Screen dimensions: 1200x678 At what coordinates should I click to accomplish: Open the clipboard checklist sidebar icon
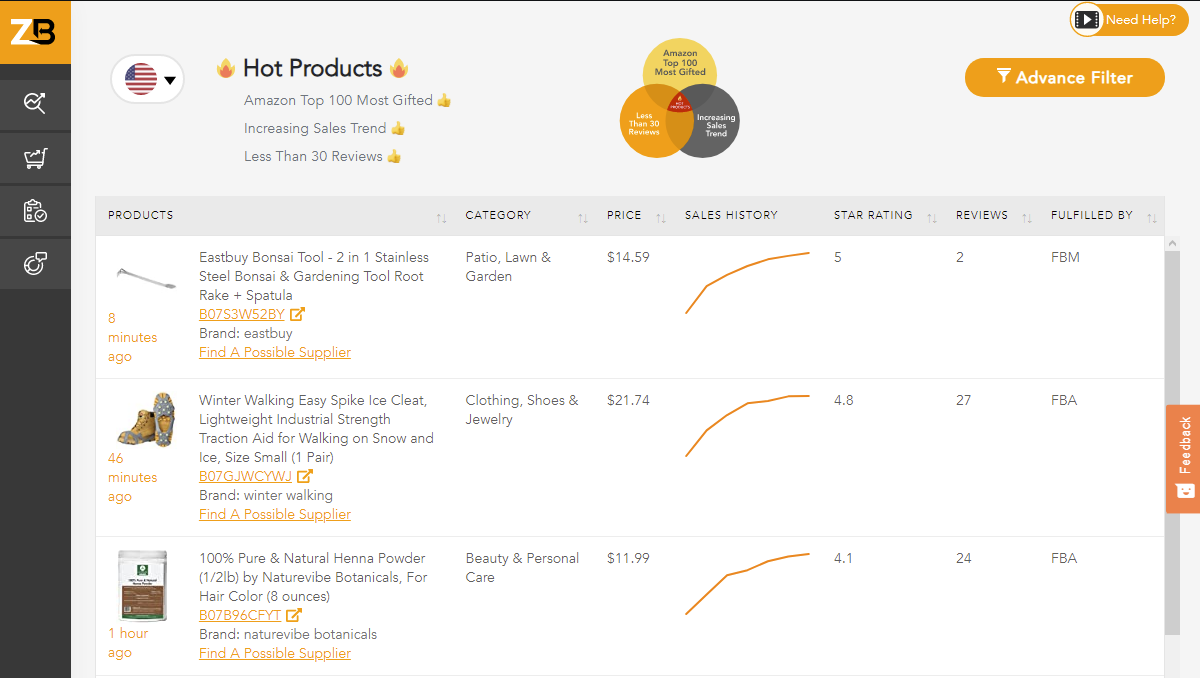point(35,211)
